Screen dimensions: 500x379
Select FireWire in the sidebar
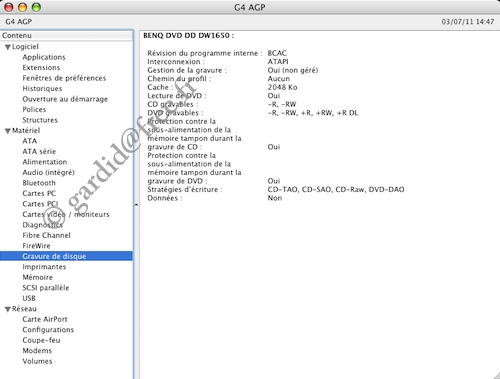(36, 246)
